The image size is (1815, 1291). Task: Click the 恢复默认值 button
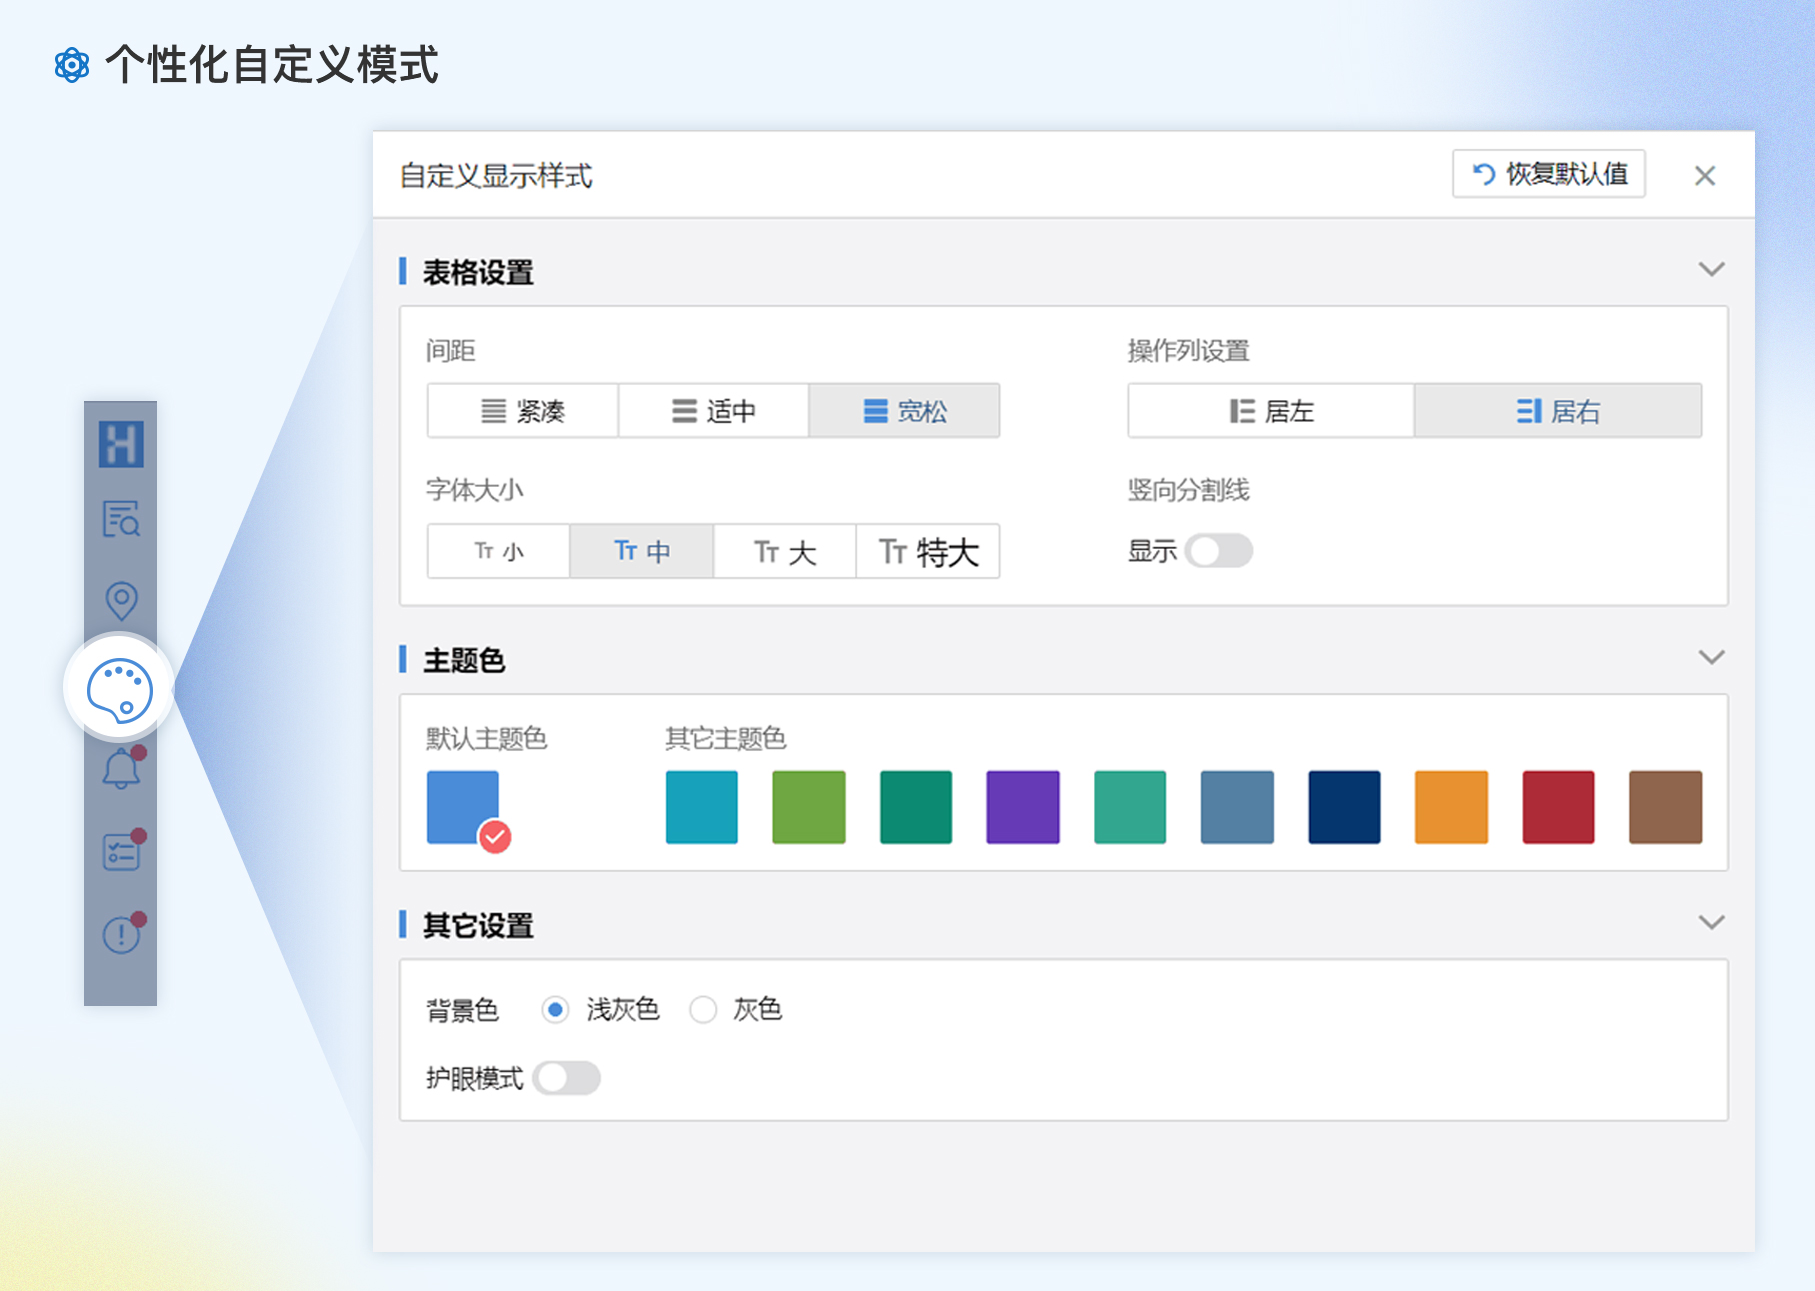pyautogui.click(x=1548, y=175)
